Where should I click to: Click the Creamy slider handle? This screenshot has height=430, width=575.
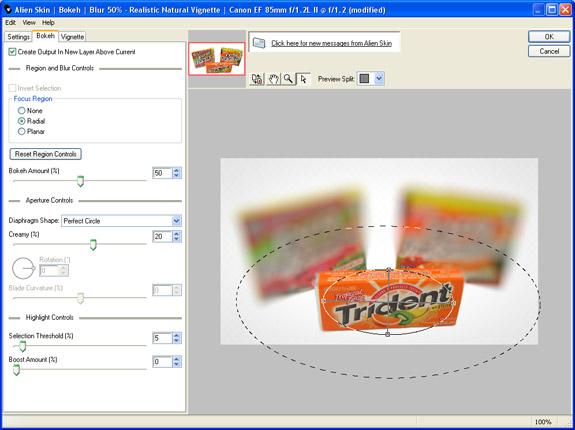pyautogui.click(x=93, y=245)
